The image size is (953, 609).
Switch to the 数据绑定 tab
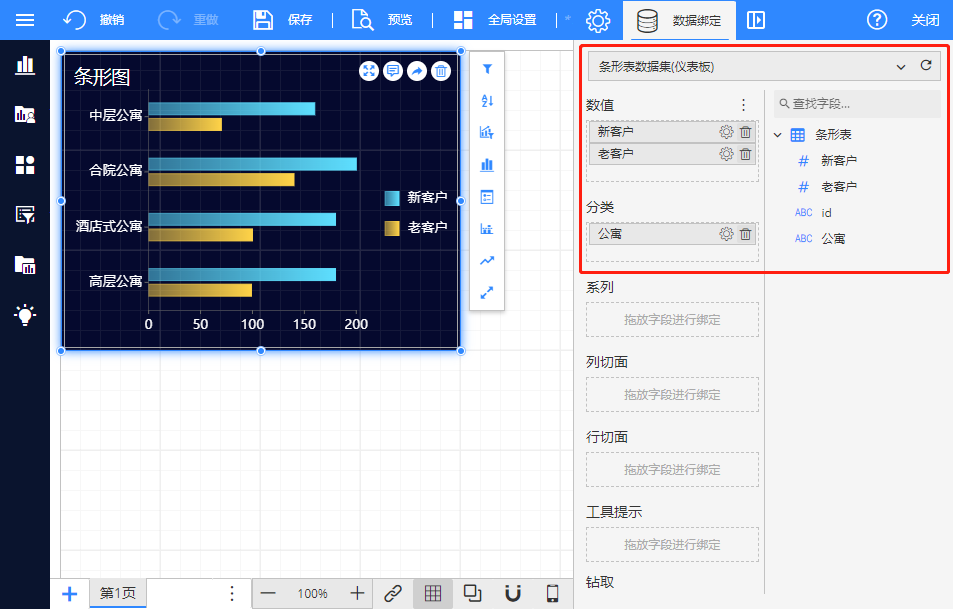point(680,20)
